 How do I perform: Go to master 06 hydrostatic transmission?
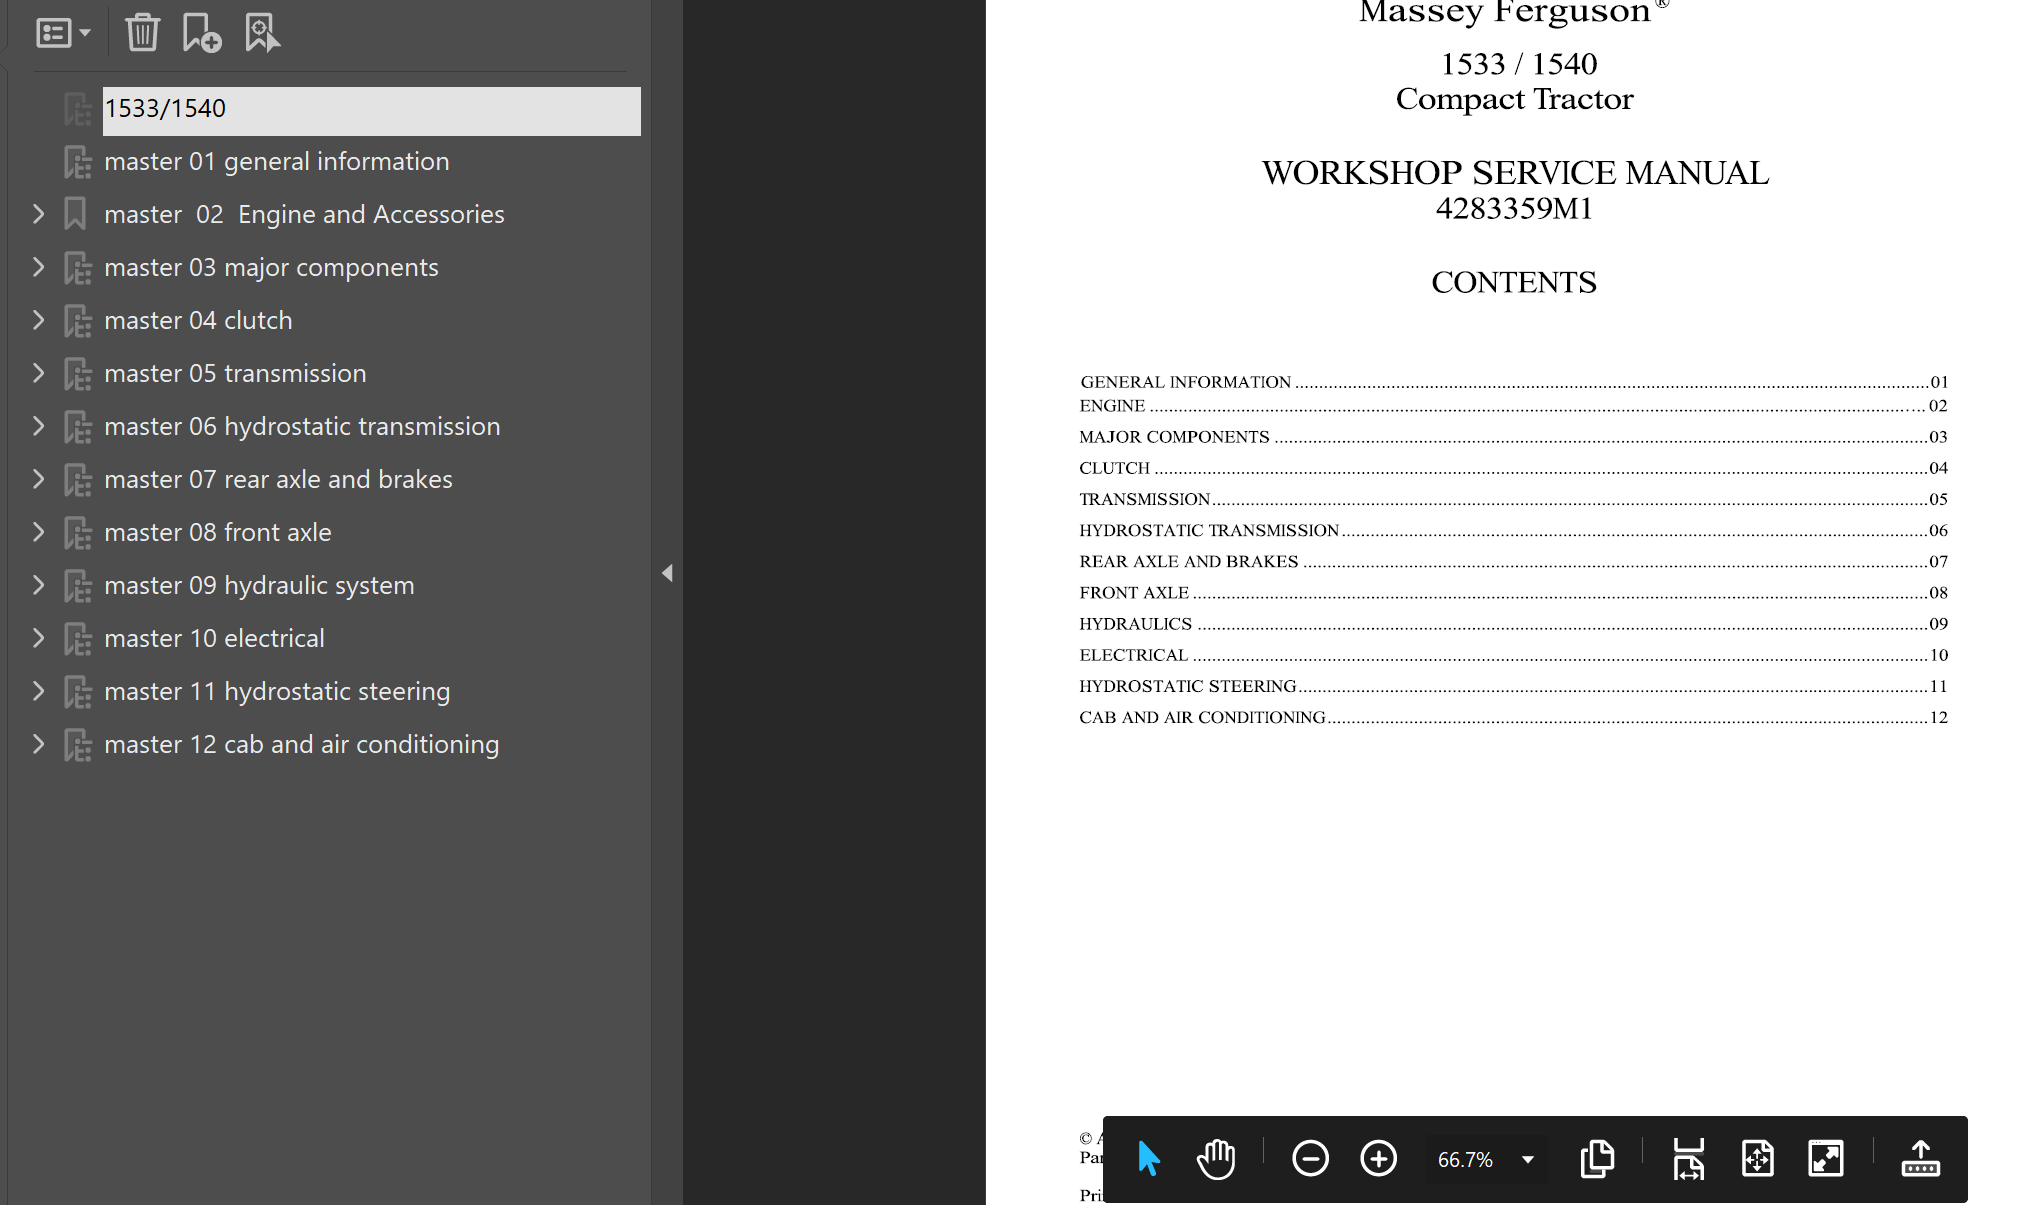[302, 427]
